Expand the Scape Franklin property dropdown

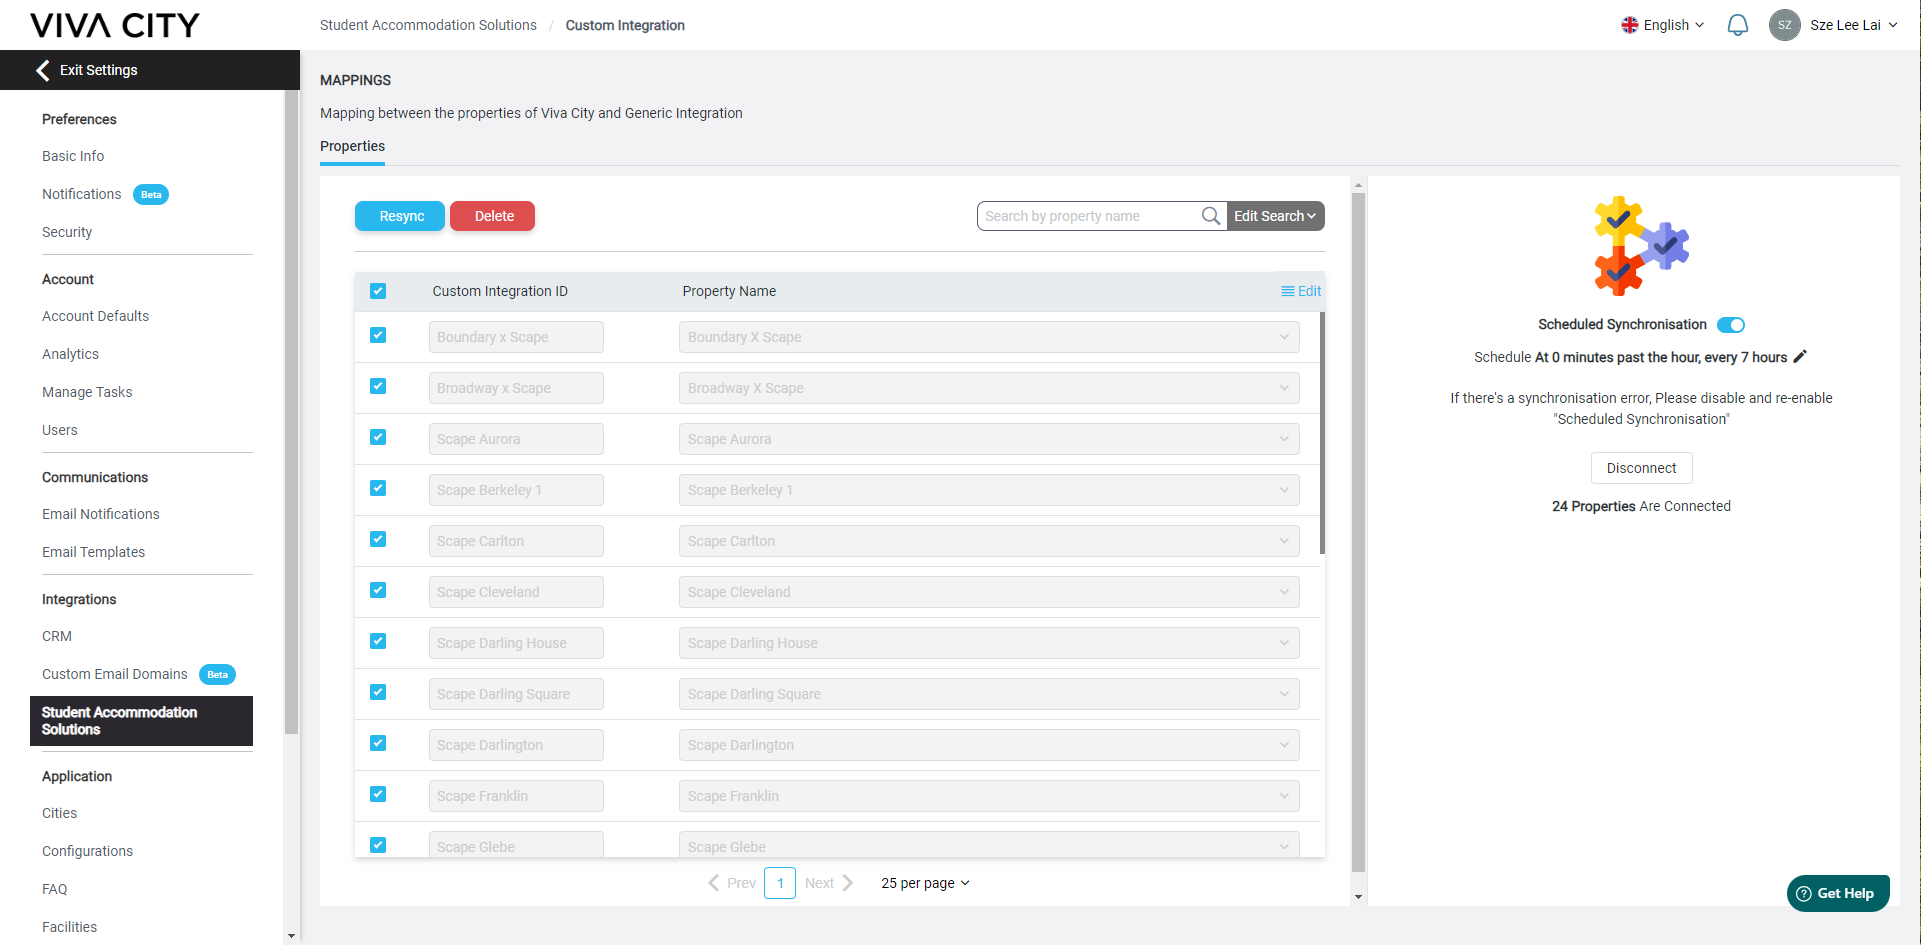989,796
